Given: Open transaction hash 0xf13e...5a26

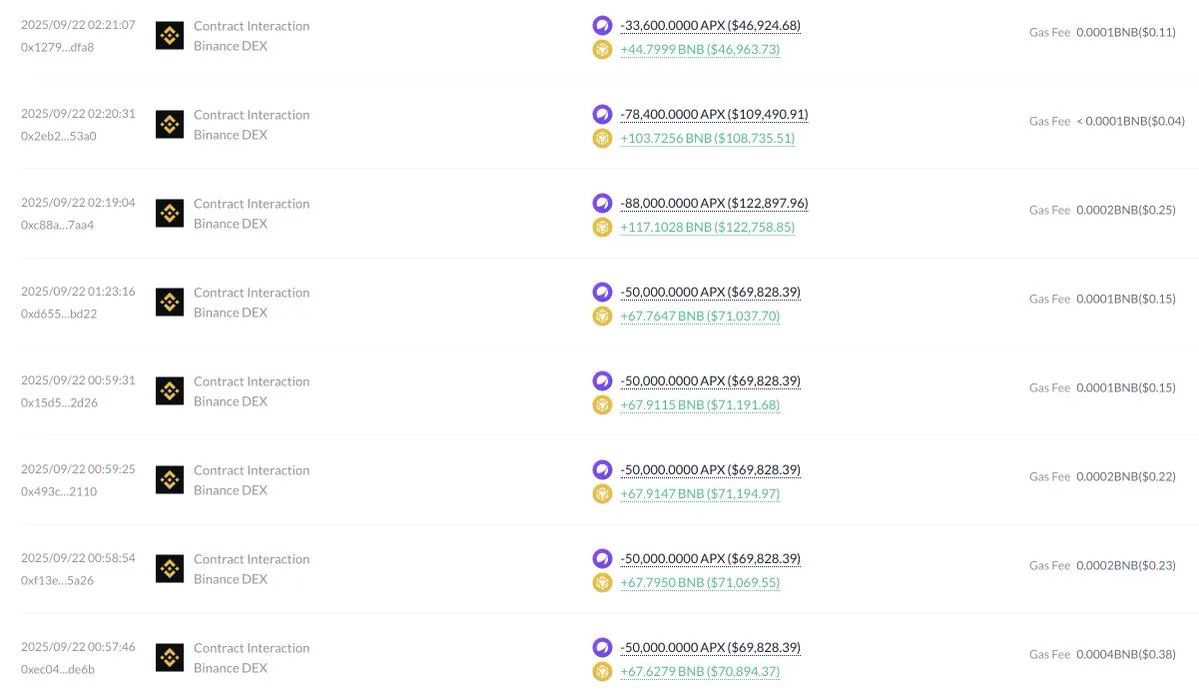Looking at the screenshot, I should [x=57, y=580].
